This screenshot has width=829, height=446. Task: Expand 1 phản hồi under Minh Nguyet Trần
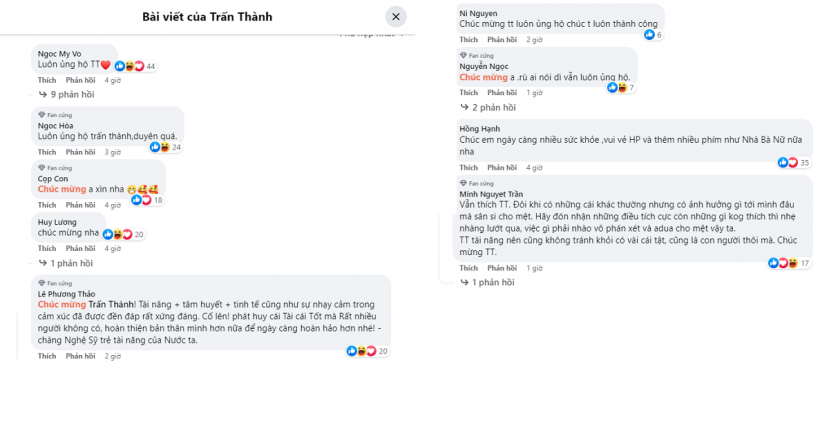[487, 282]
